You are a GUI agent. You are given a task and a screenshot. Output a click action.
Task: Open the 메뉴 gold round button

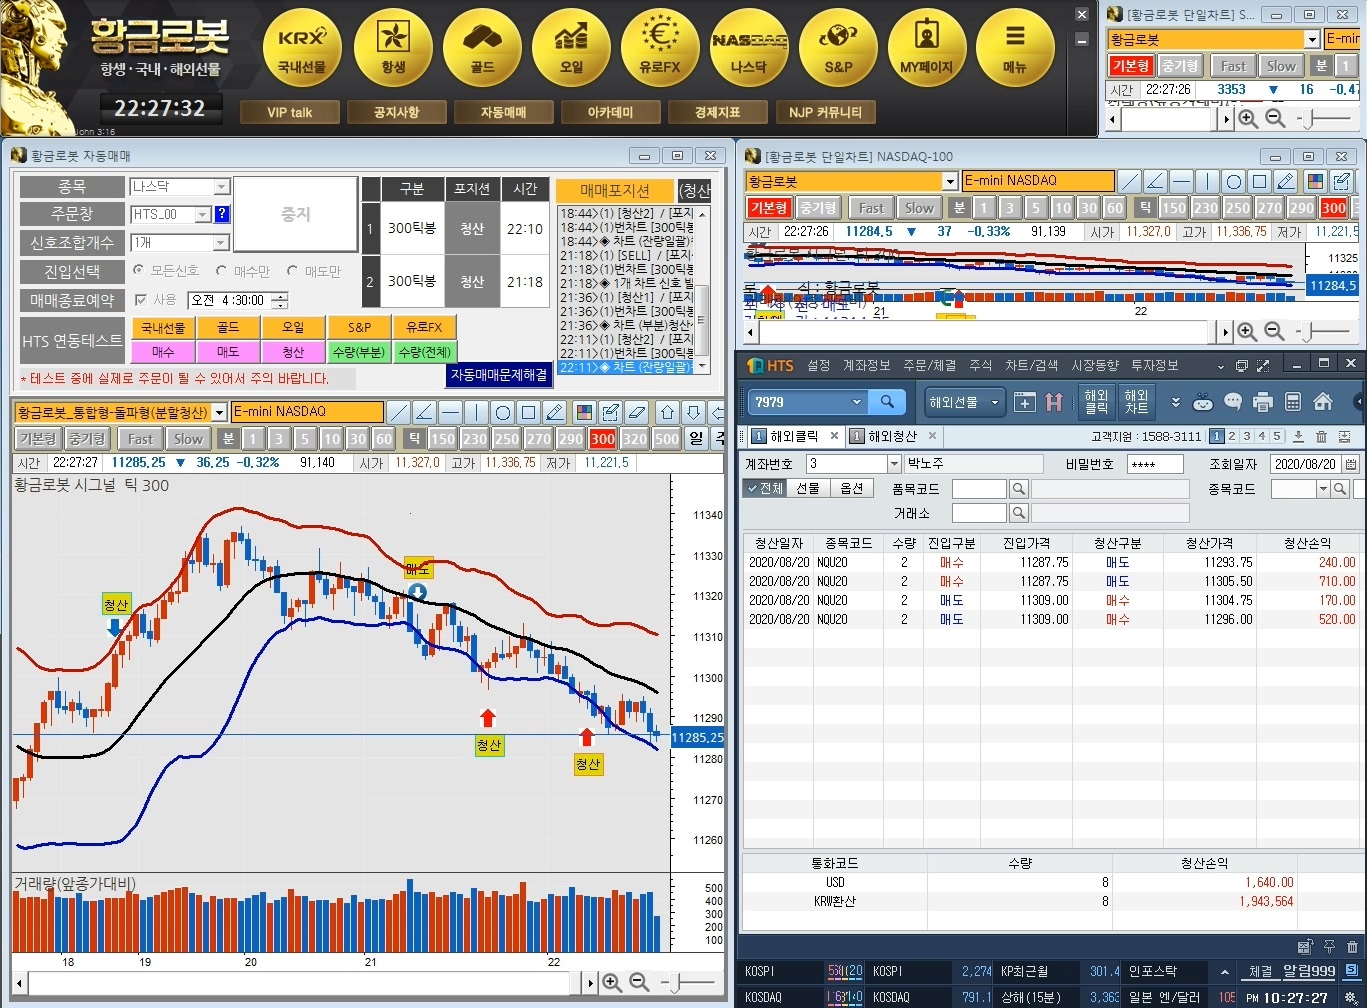point(1015,48)
